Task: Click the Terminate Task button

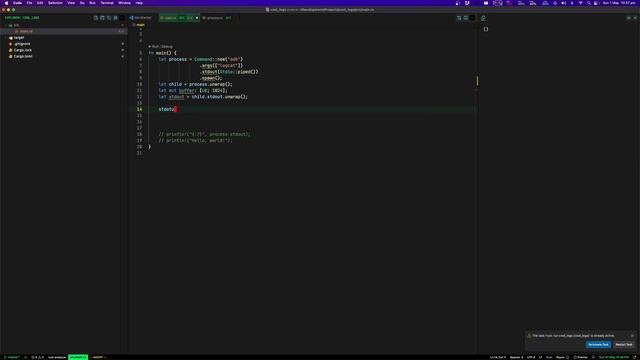Action: (598, 345)
